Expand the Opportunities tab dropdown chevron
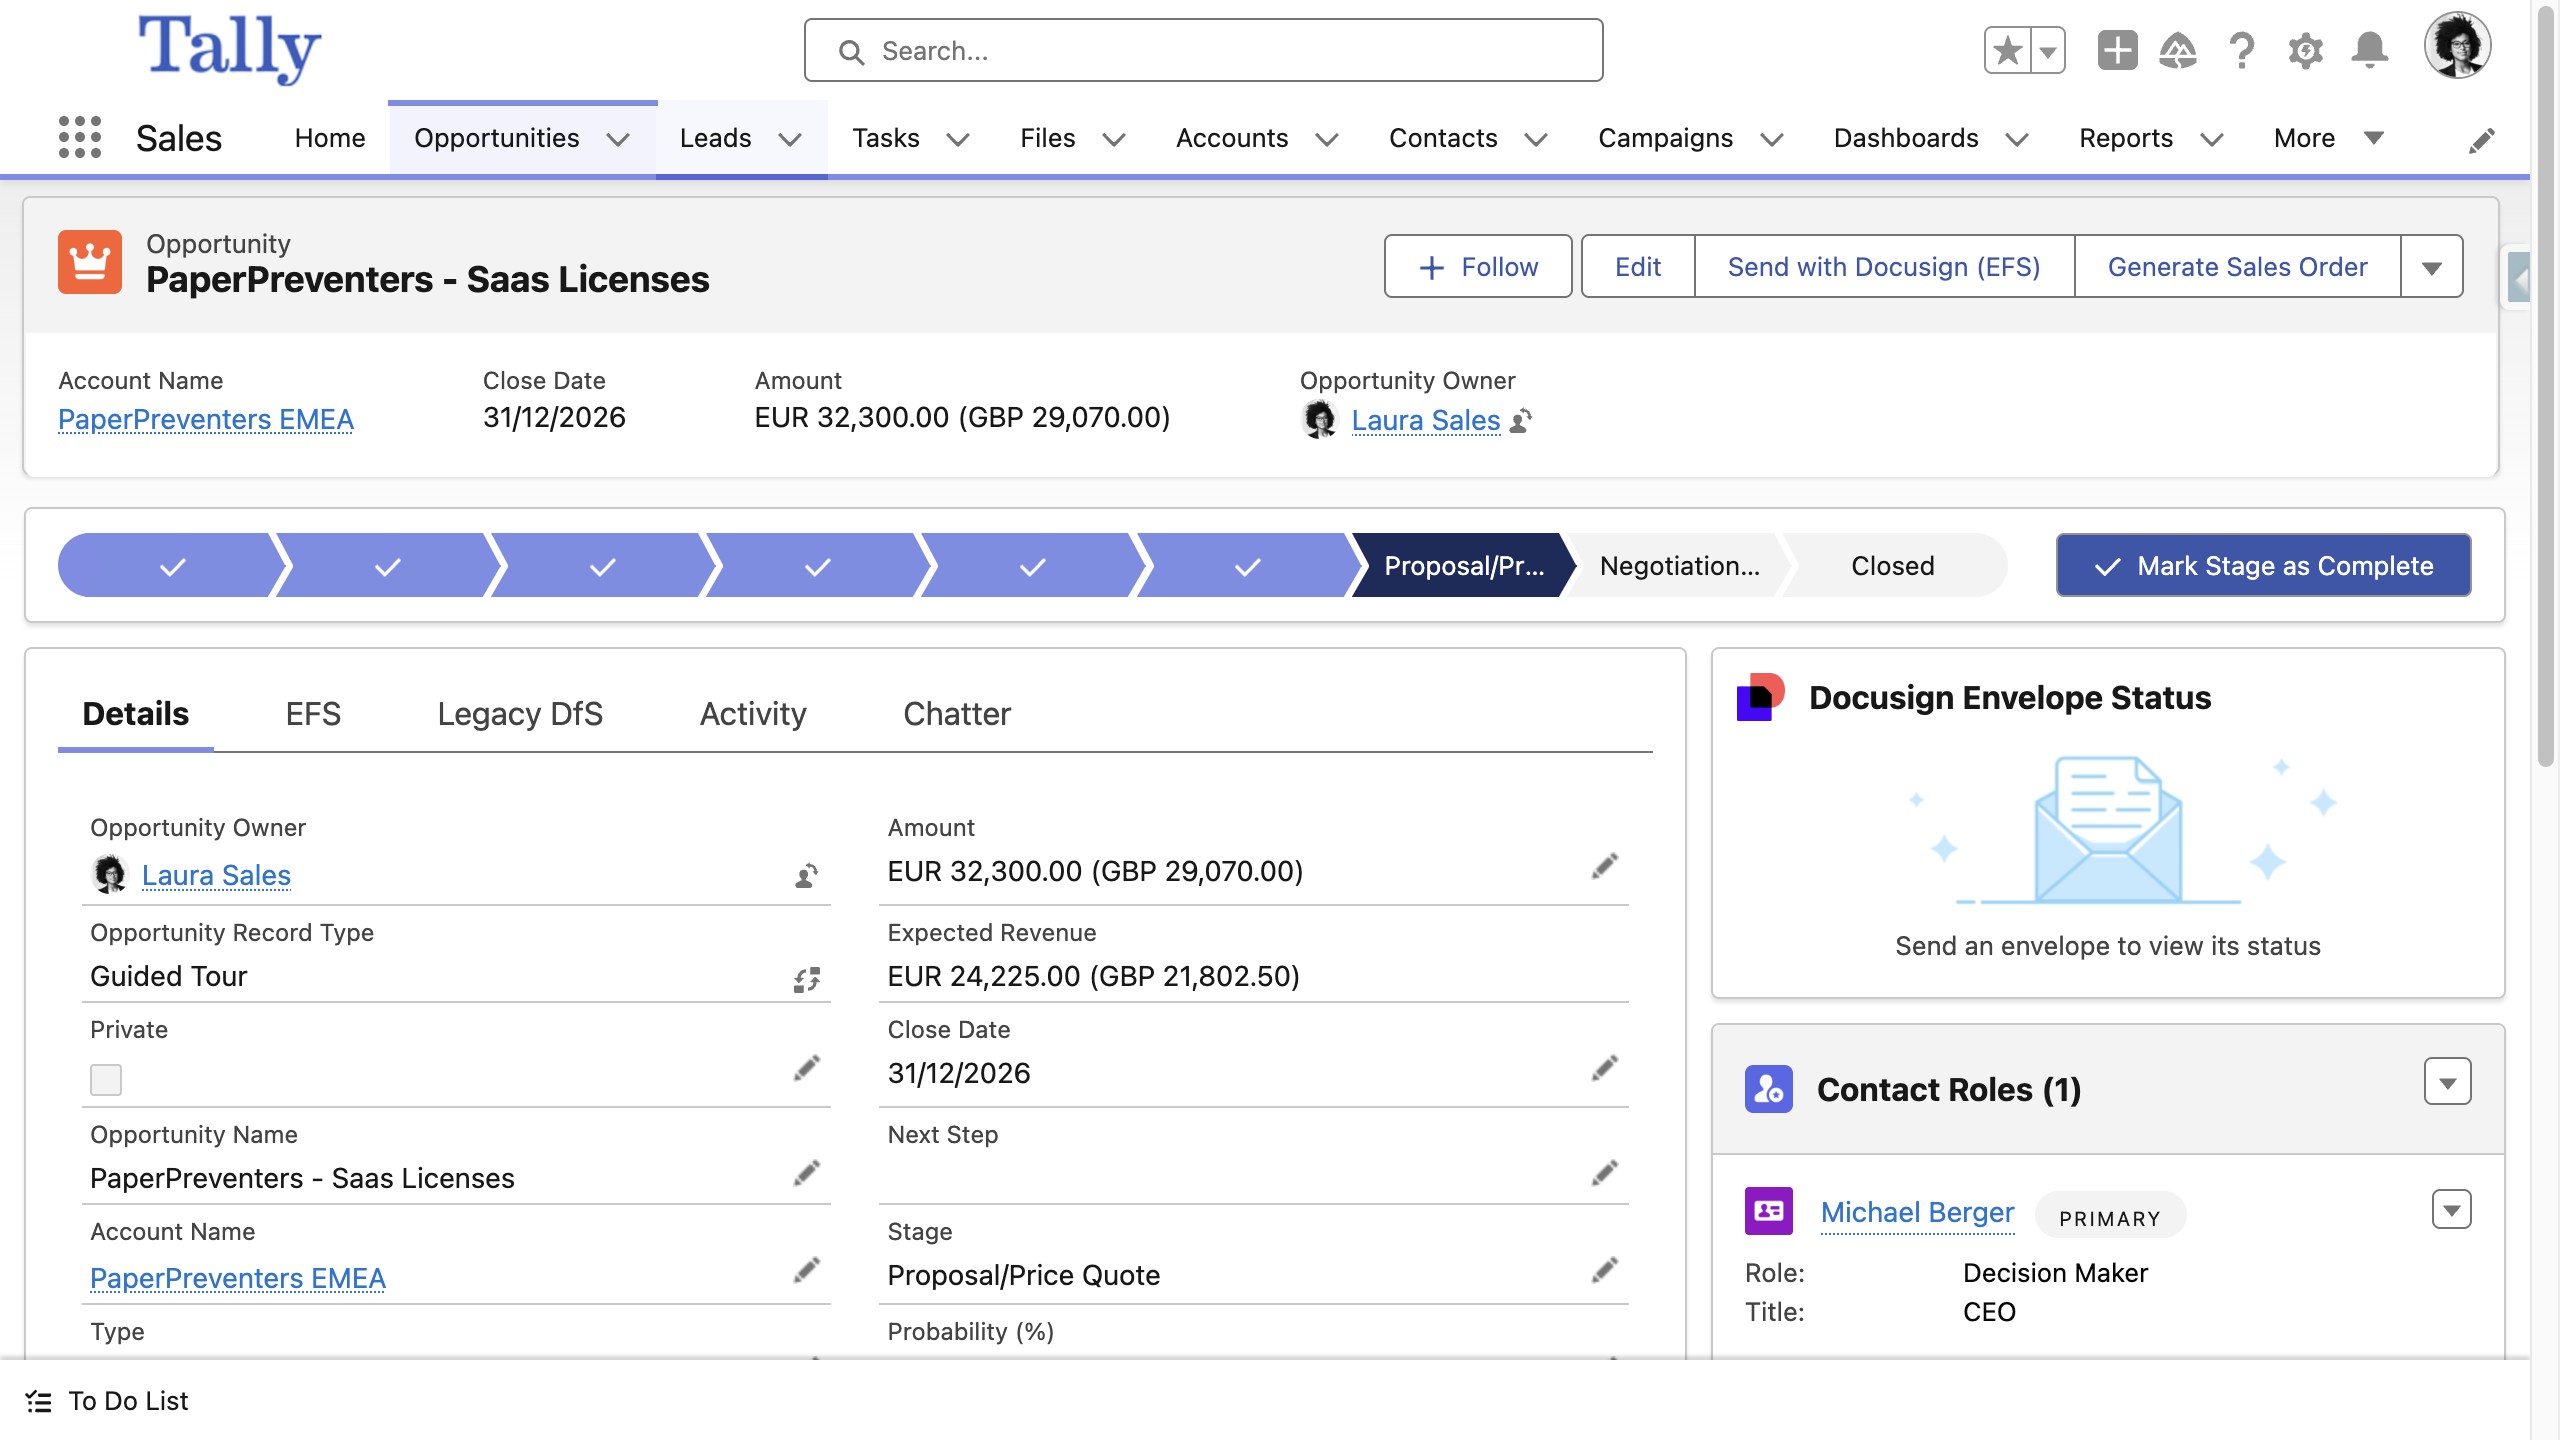Screen dimensions: 2560x1440 click(619, 139)
